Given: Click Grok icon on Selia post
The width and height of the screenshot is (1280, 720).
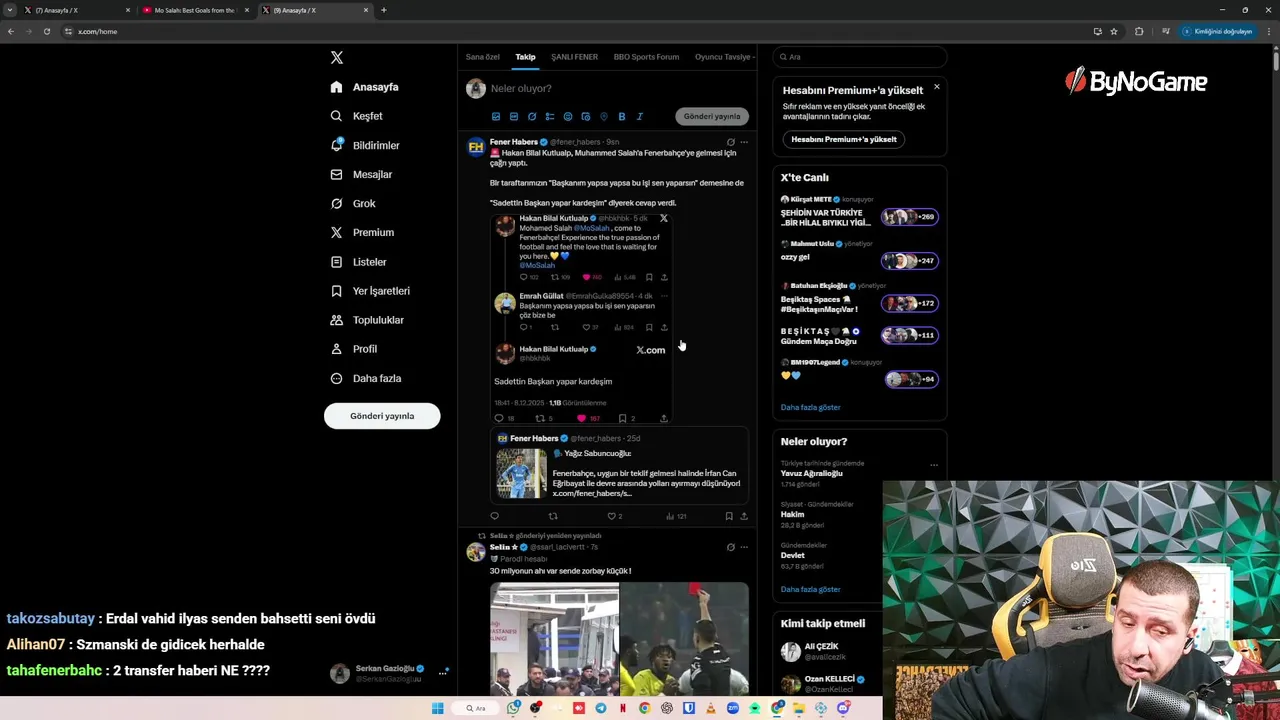Looking at the screenshot, I should [731, 547].
